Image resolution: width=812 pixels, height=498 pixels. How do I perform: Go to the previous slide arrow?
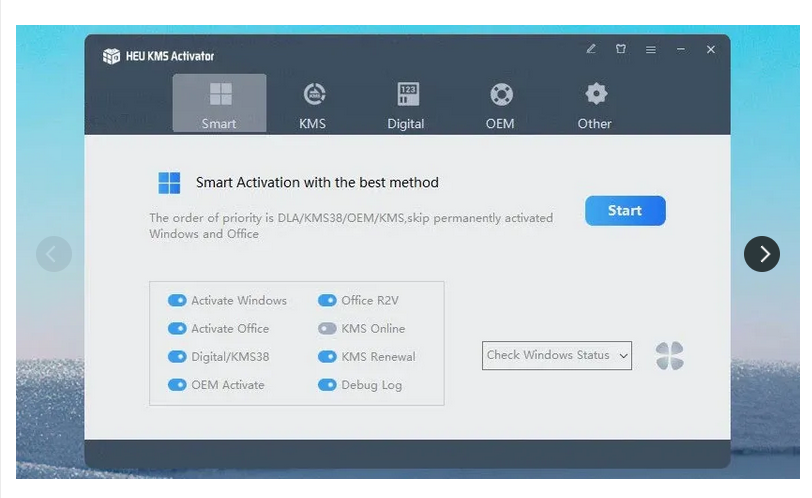(54, 254)
